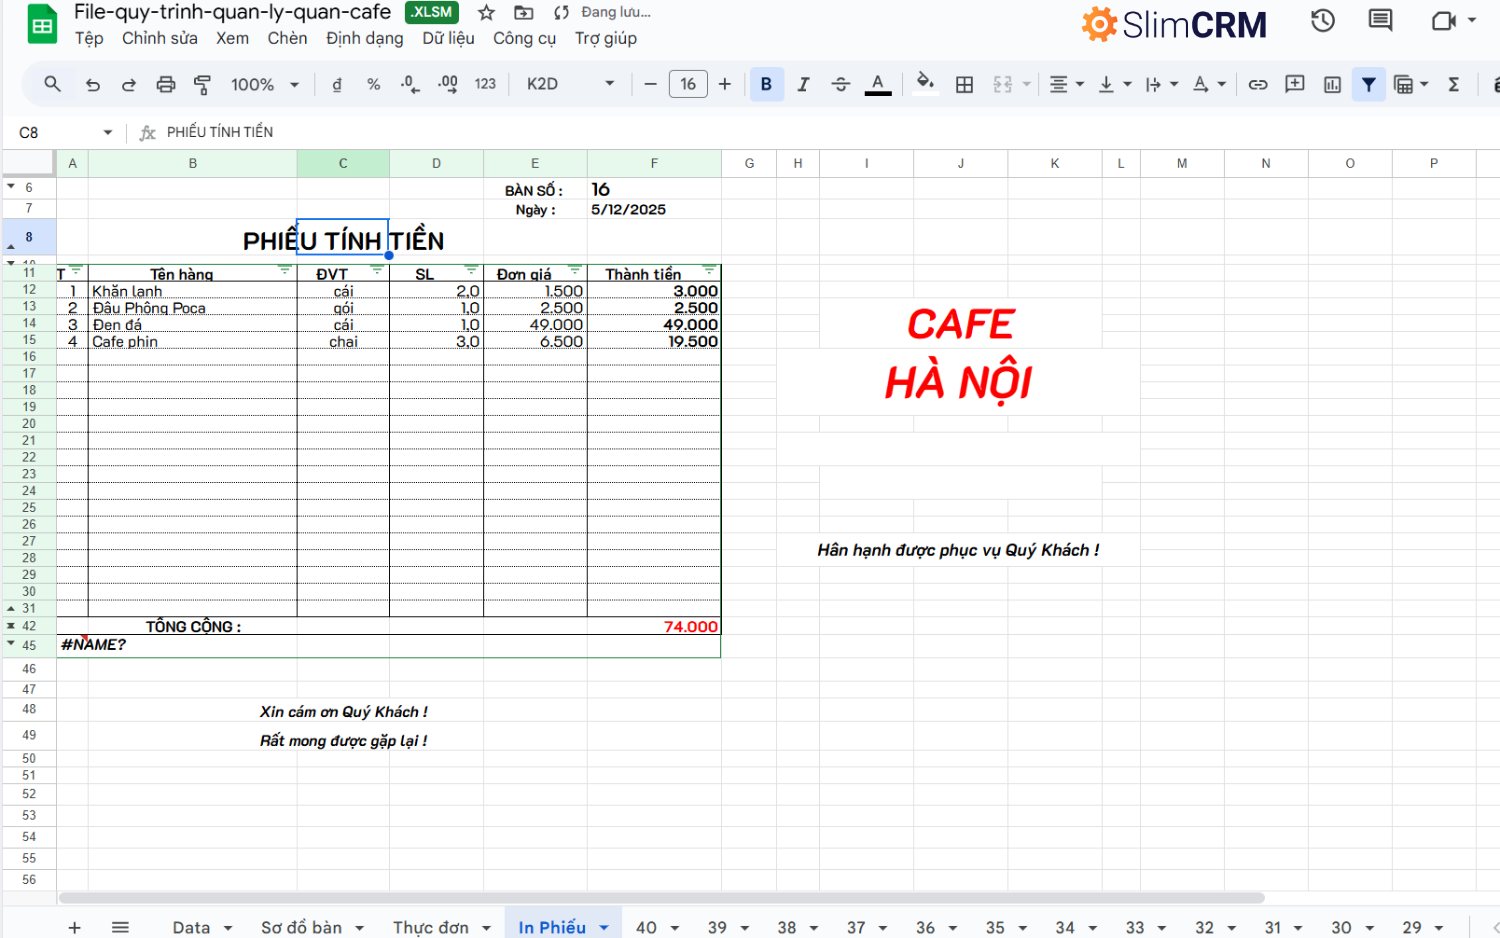Click the insert chart icon
Viewport: 1500px width, 938px height.
click(x=1332, y=85)
